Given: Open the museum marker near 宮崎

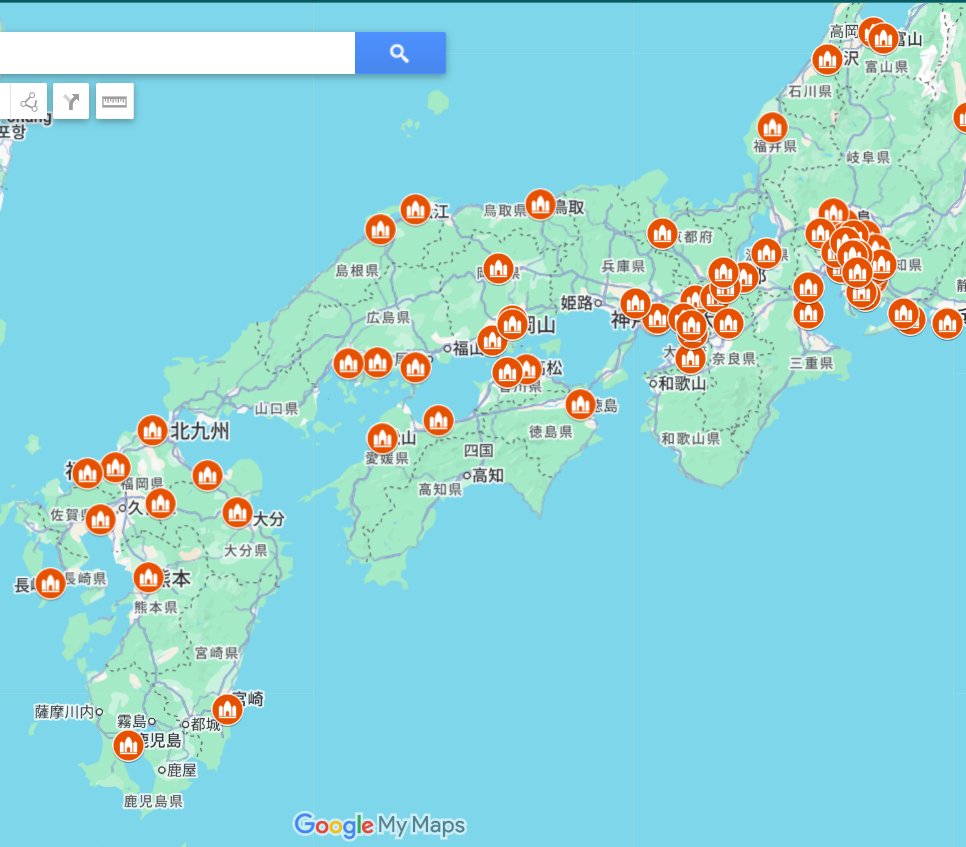Looking at the screenshot, I should [x=227, y=710].
